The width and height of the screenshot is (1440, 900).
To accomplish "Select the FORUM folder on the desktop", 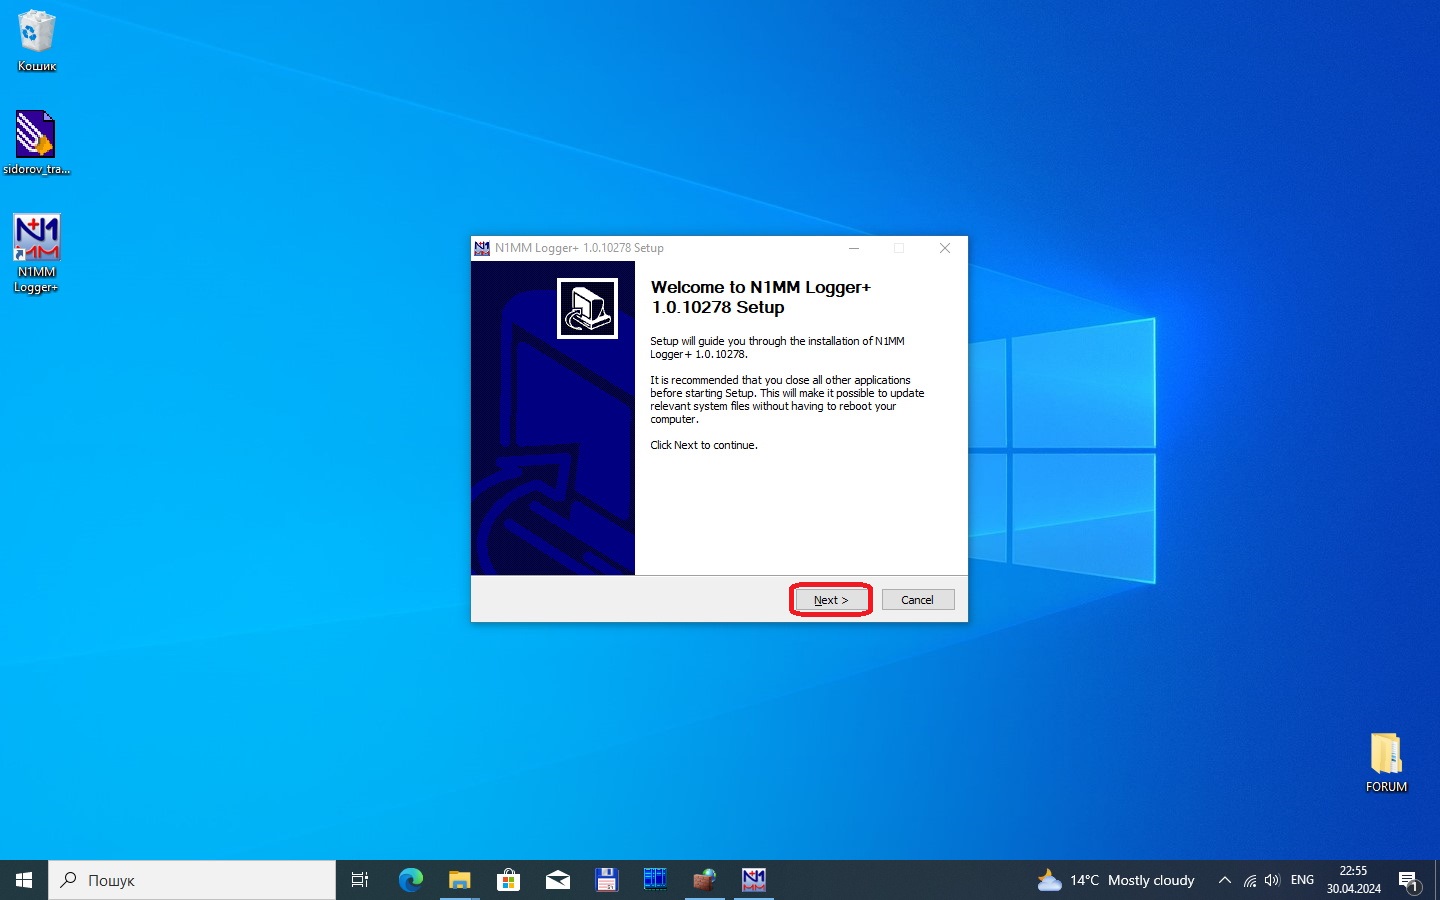I will 1386,763.
